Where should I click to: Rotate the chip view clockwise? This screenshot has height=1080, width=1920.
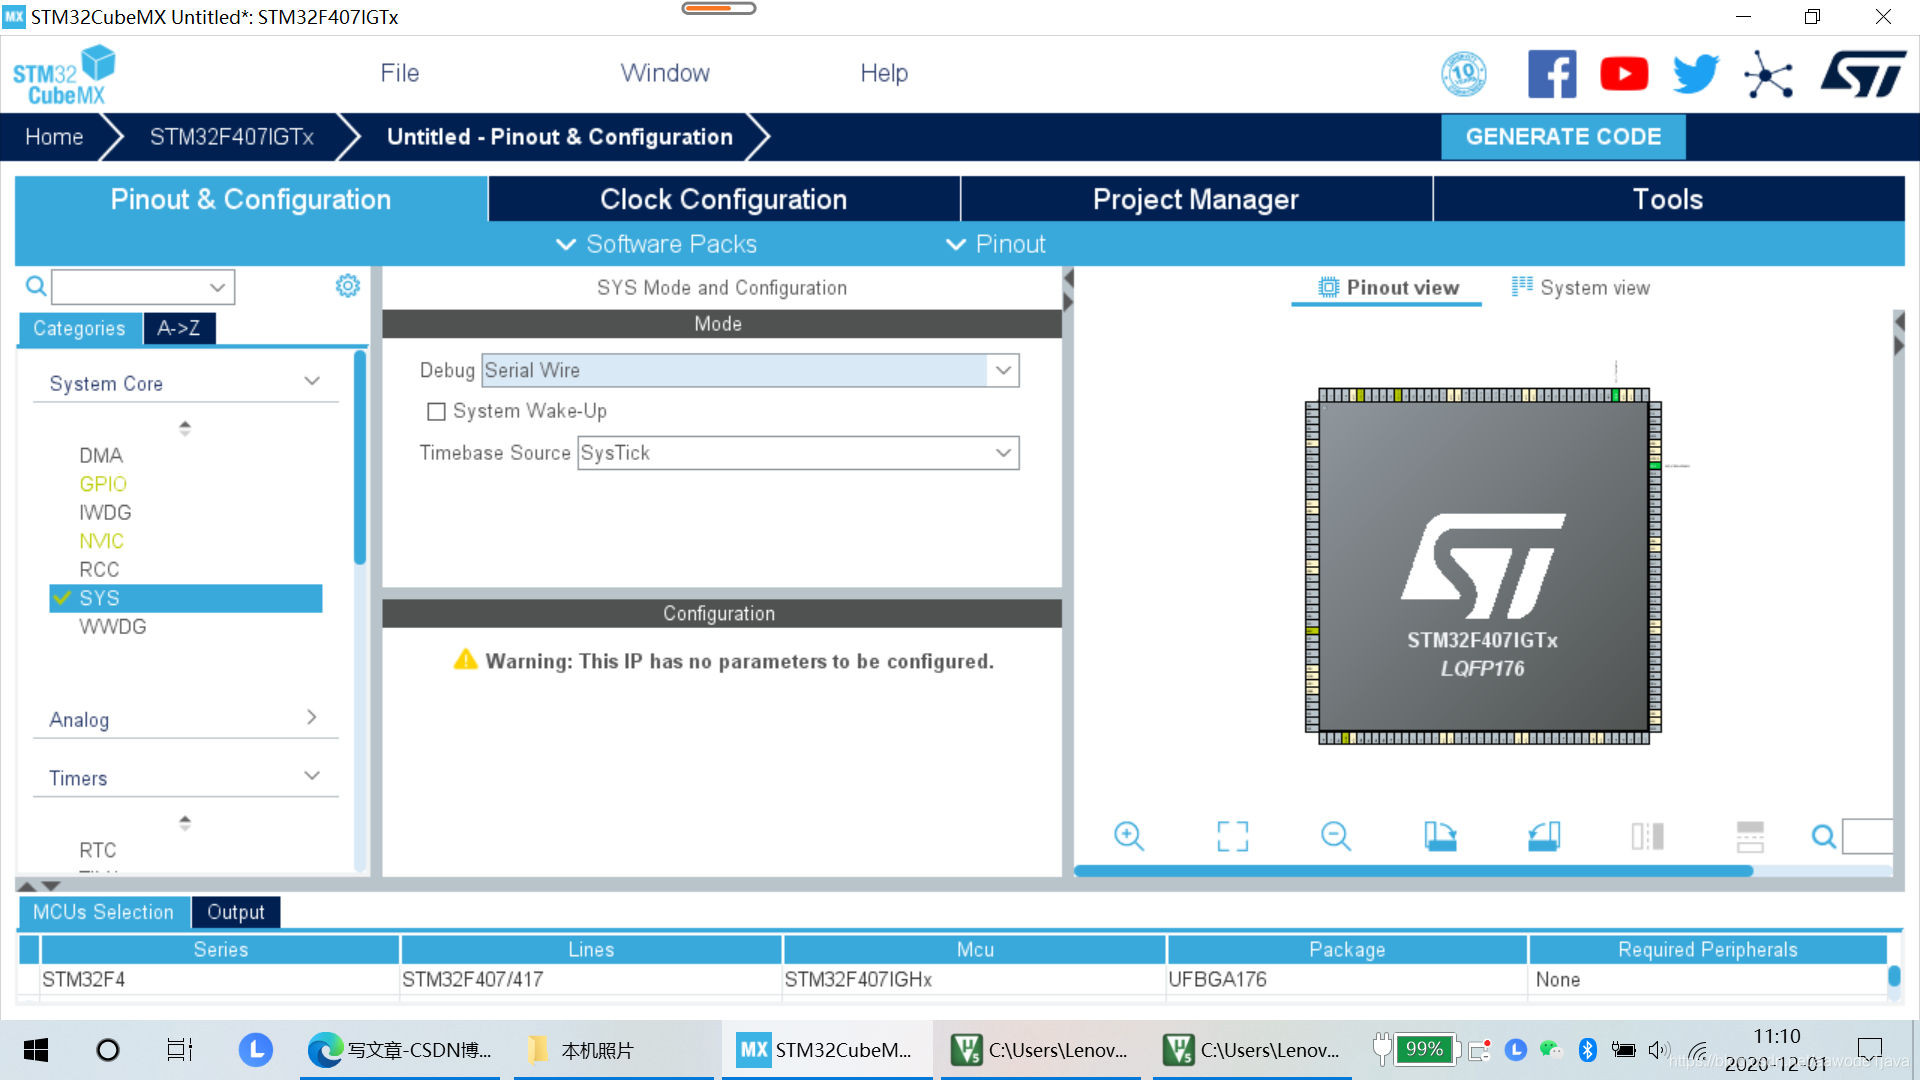tap(1440, 836)
